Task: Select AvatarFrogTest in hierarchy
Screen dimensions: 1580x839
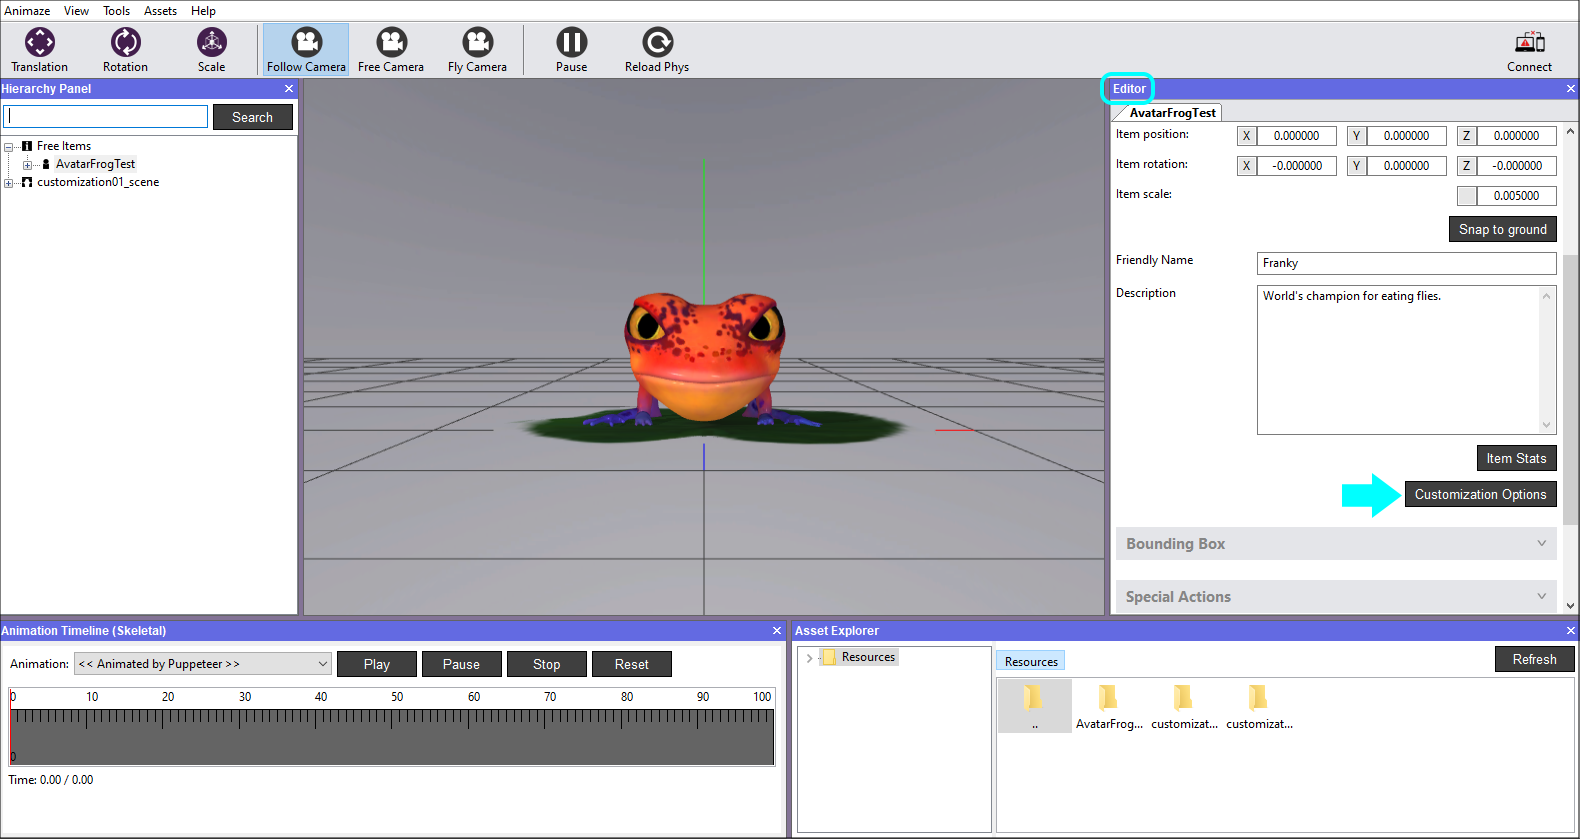Action: point(95,164)
